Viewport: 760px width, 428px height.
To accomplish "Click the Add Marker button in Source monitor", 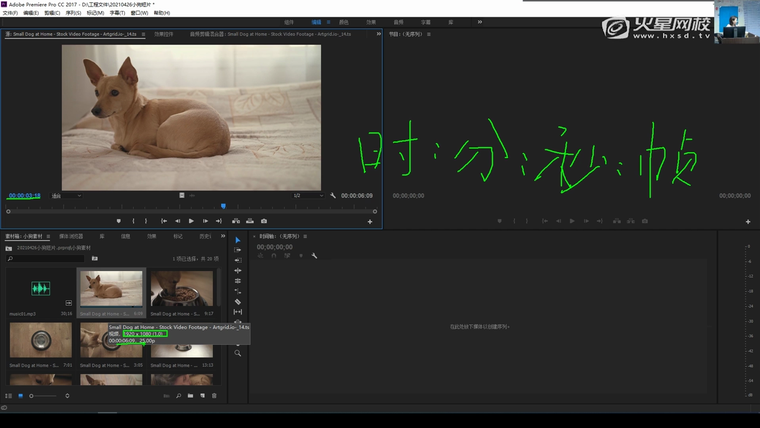I will point(119,221).
